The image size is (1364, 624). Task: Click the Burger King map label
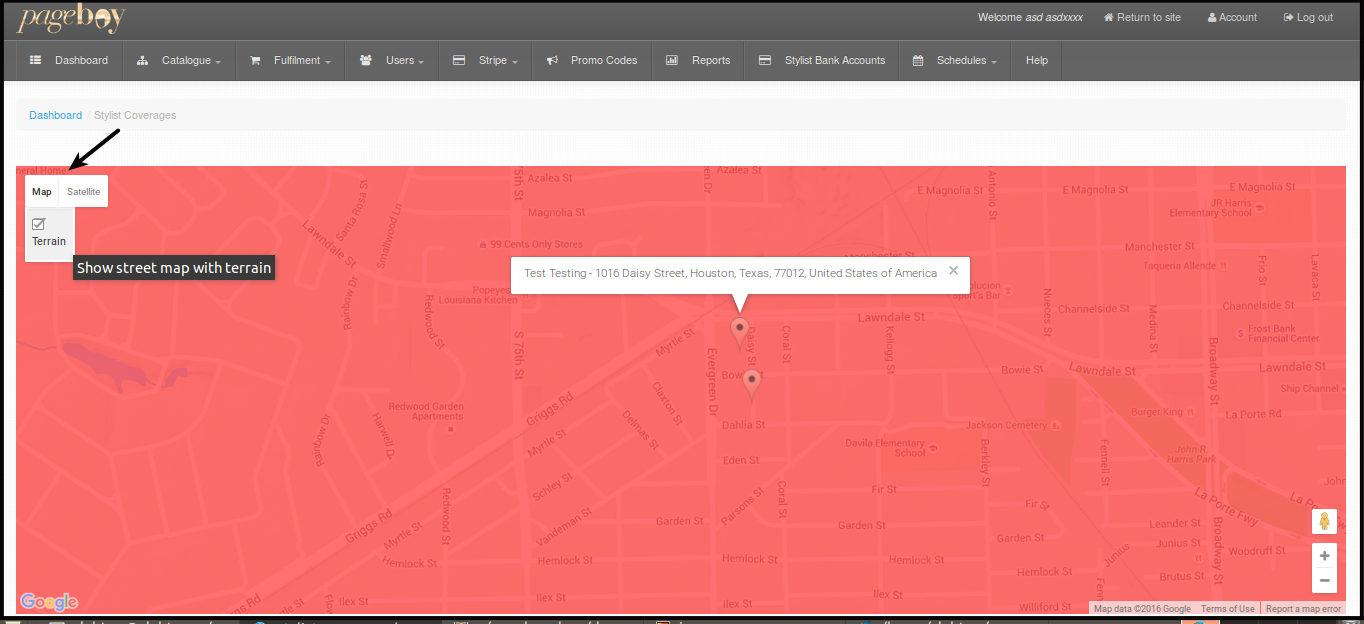[x=1157, y=411]
